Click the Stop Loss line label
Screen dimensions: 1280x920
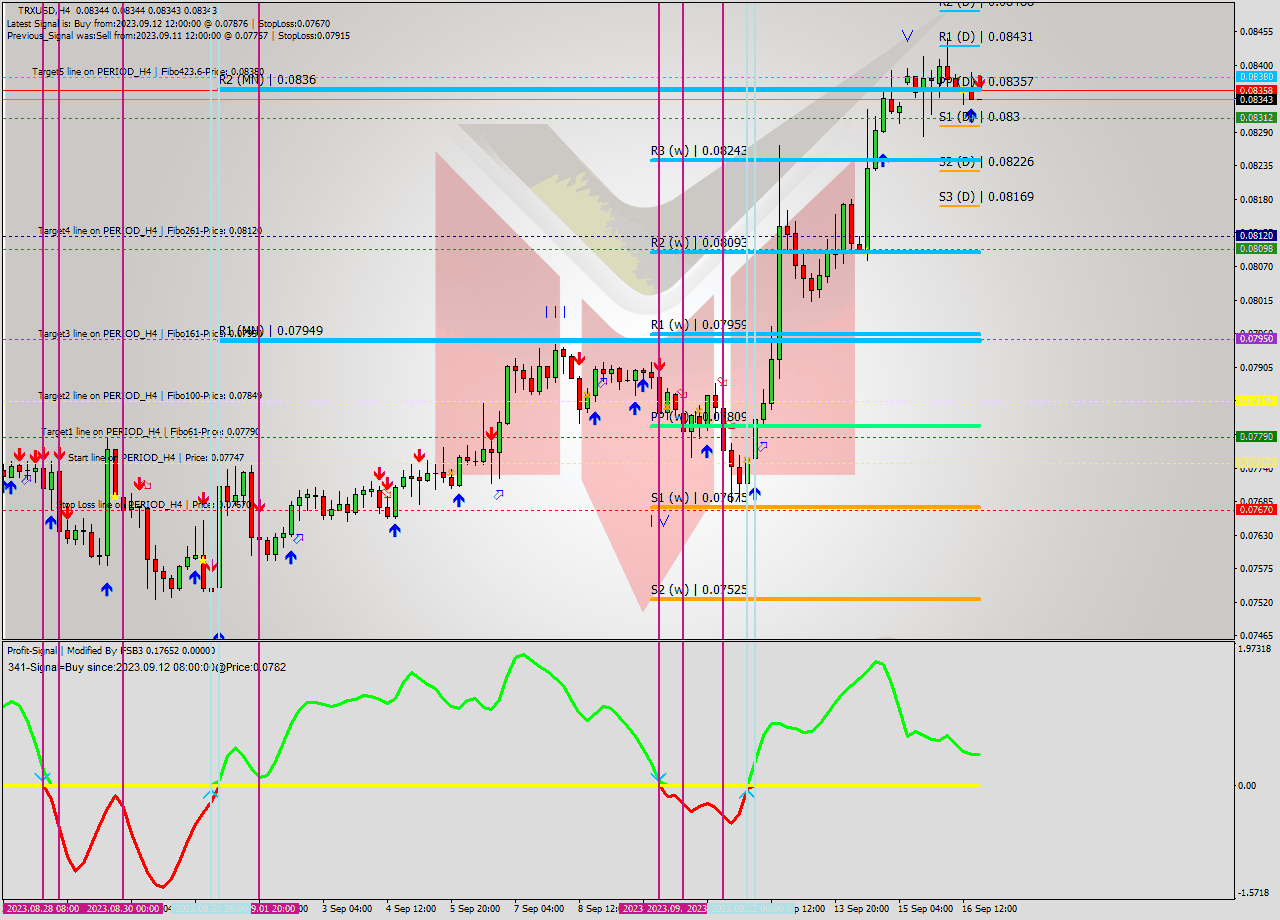pos(155,505)
